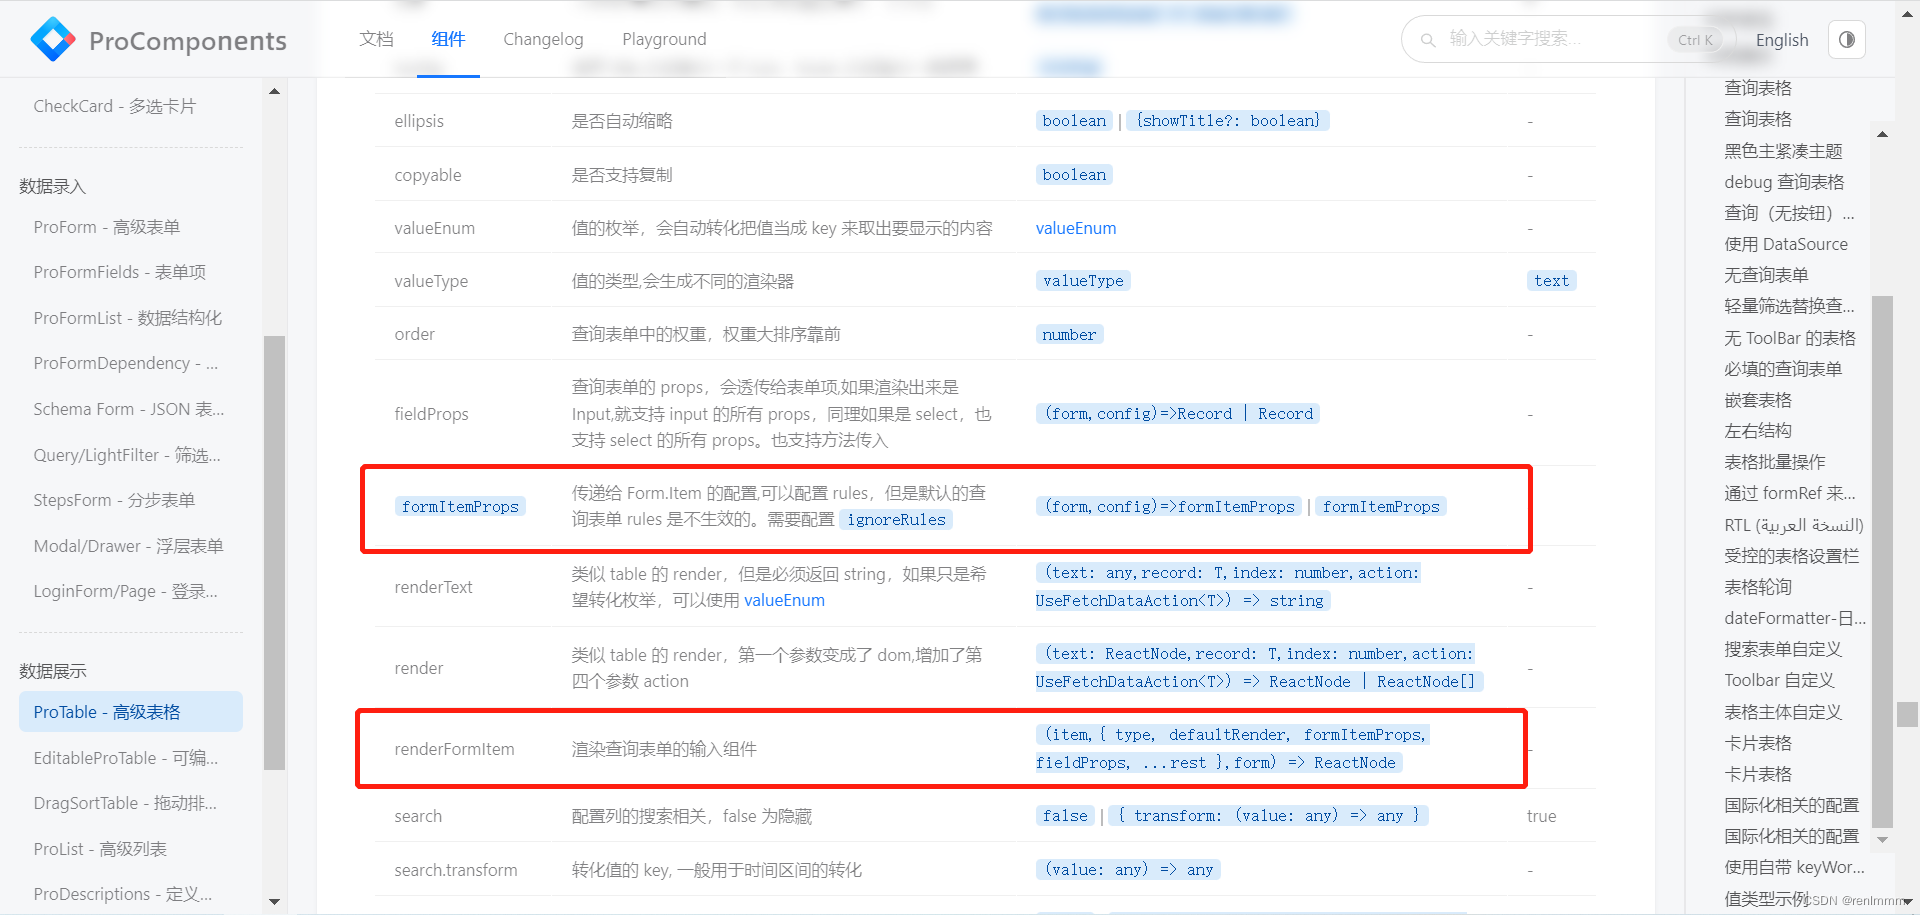Click the up arrow on the right panel scrollbar

pyautogui.click(x=1883, y=134)
